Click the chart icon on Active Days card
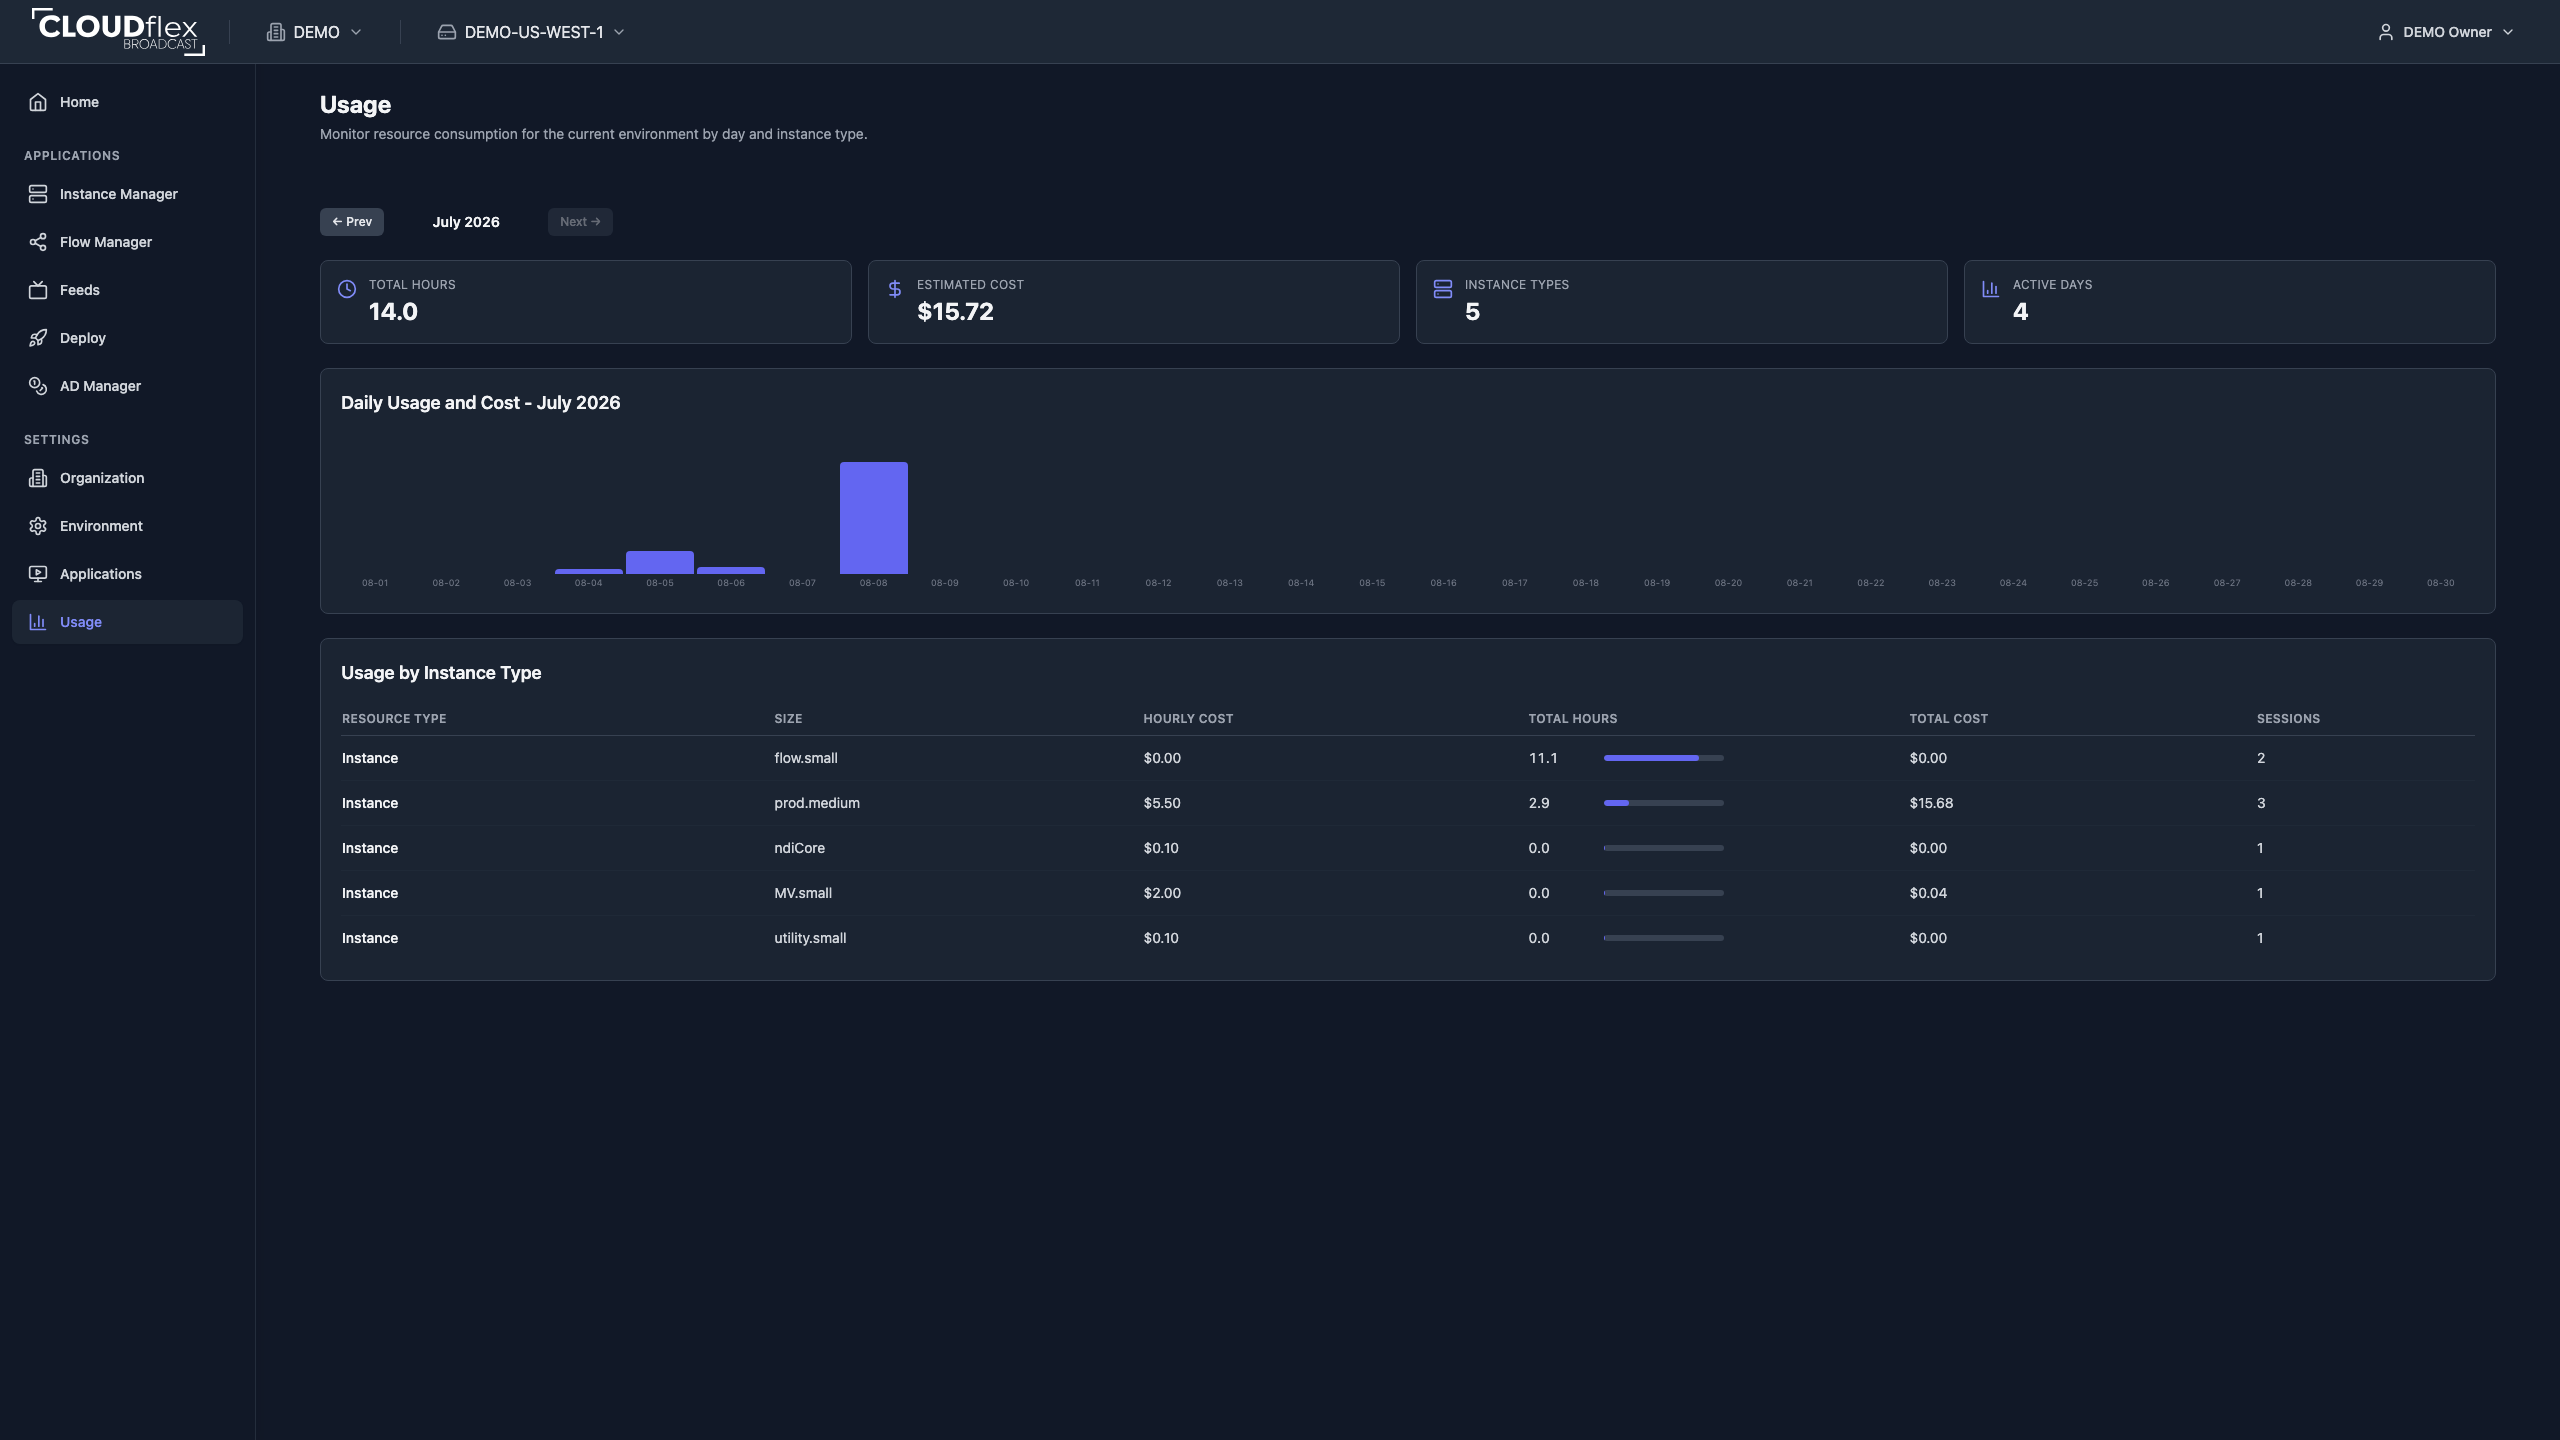The width and height of the screenshot is (2560, 1440). (1991, 289)
